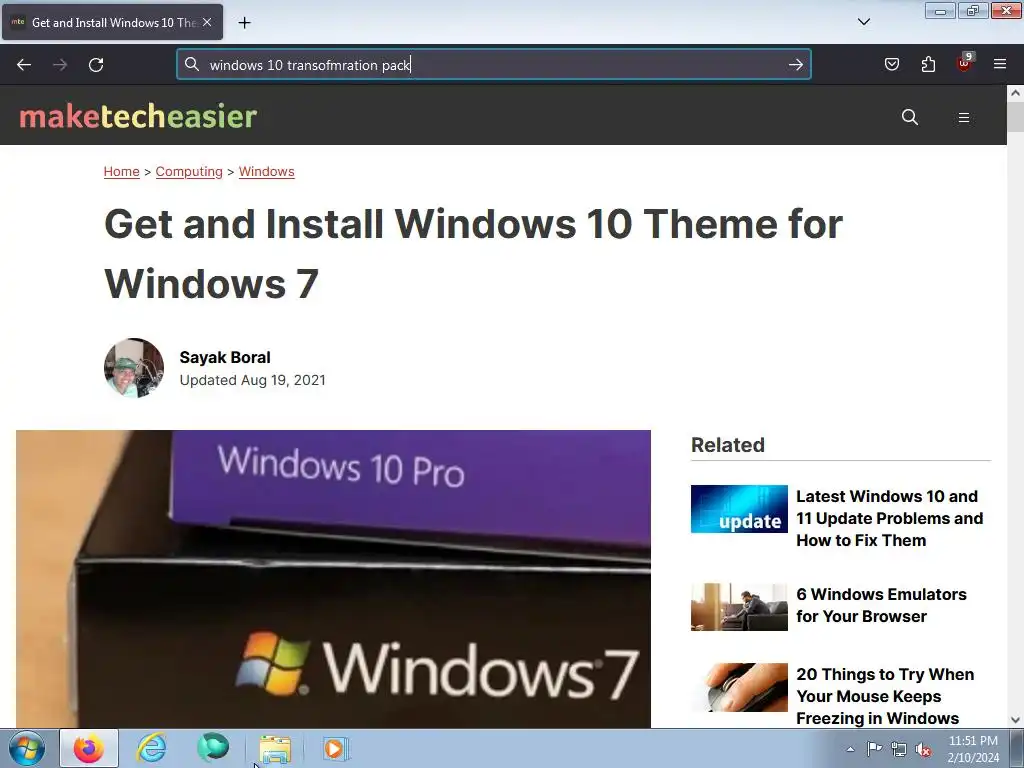Go to the Computing breadcrumb link

189,172
